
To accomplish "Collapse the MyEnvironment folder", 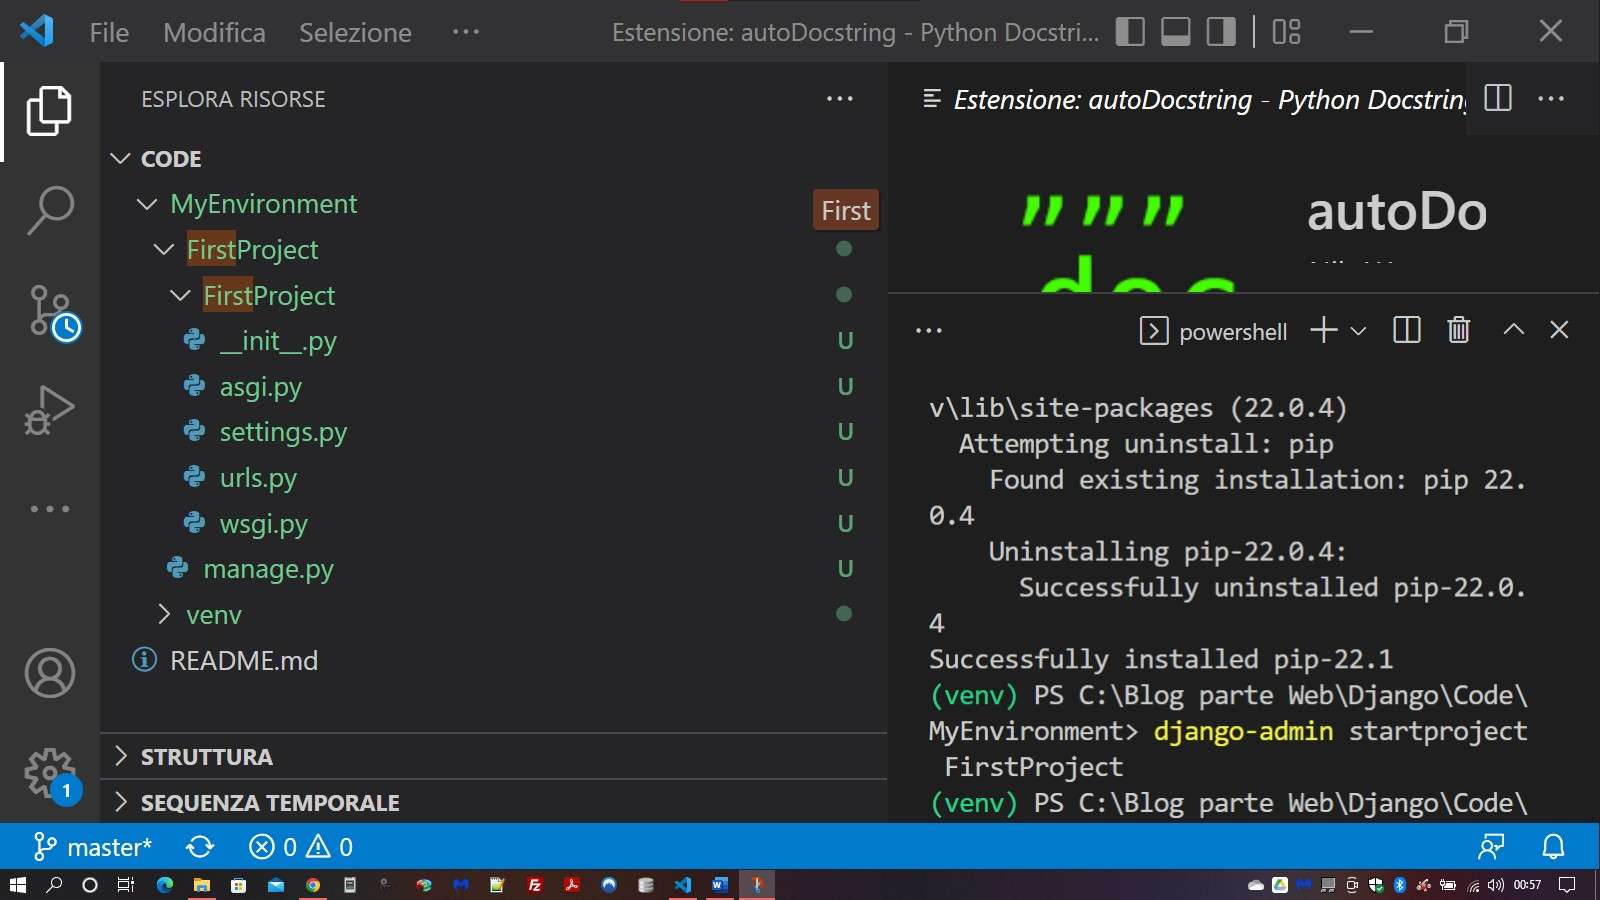I will (x=147, y=204).
